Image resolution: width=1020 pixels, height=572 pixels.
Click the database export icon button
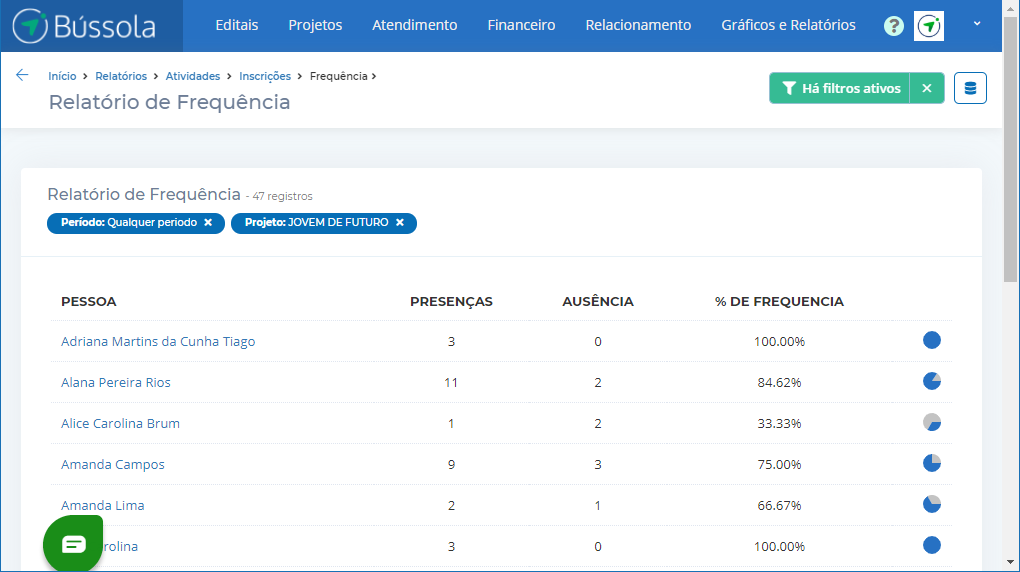970,88
